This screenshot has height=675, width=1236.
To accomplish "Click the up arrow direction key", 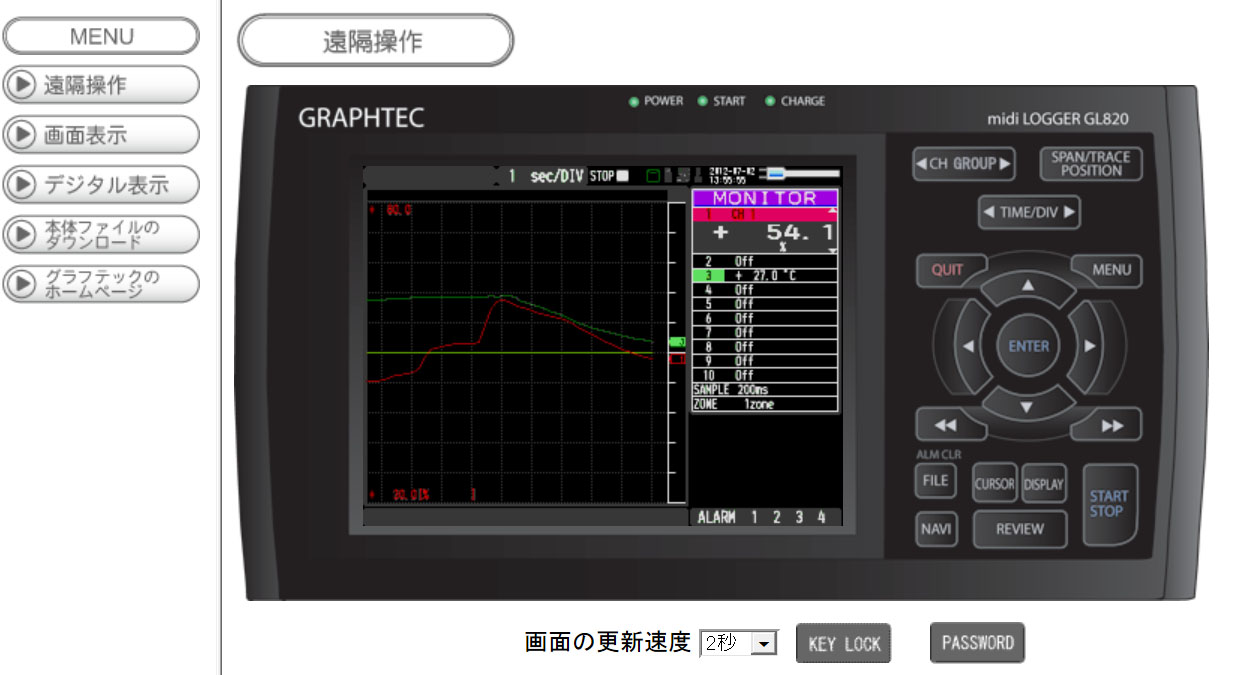I will [x=1027, y=288].
